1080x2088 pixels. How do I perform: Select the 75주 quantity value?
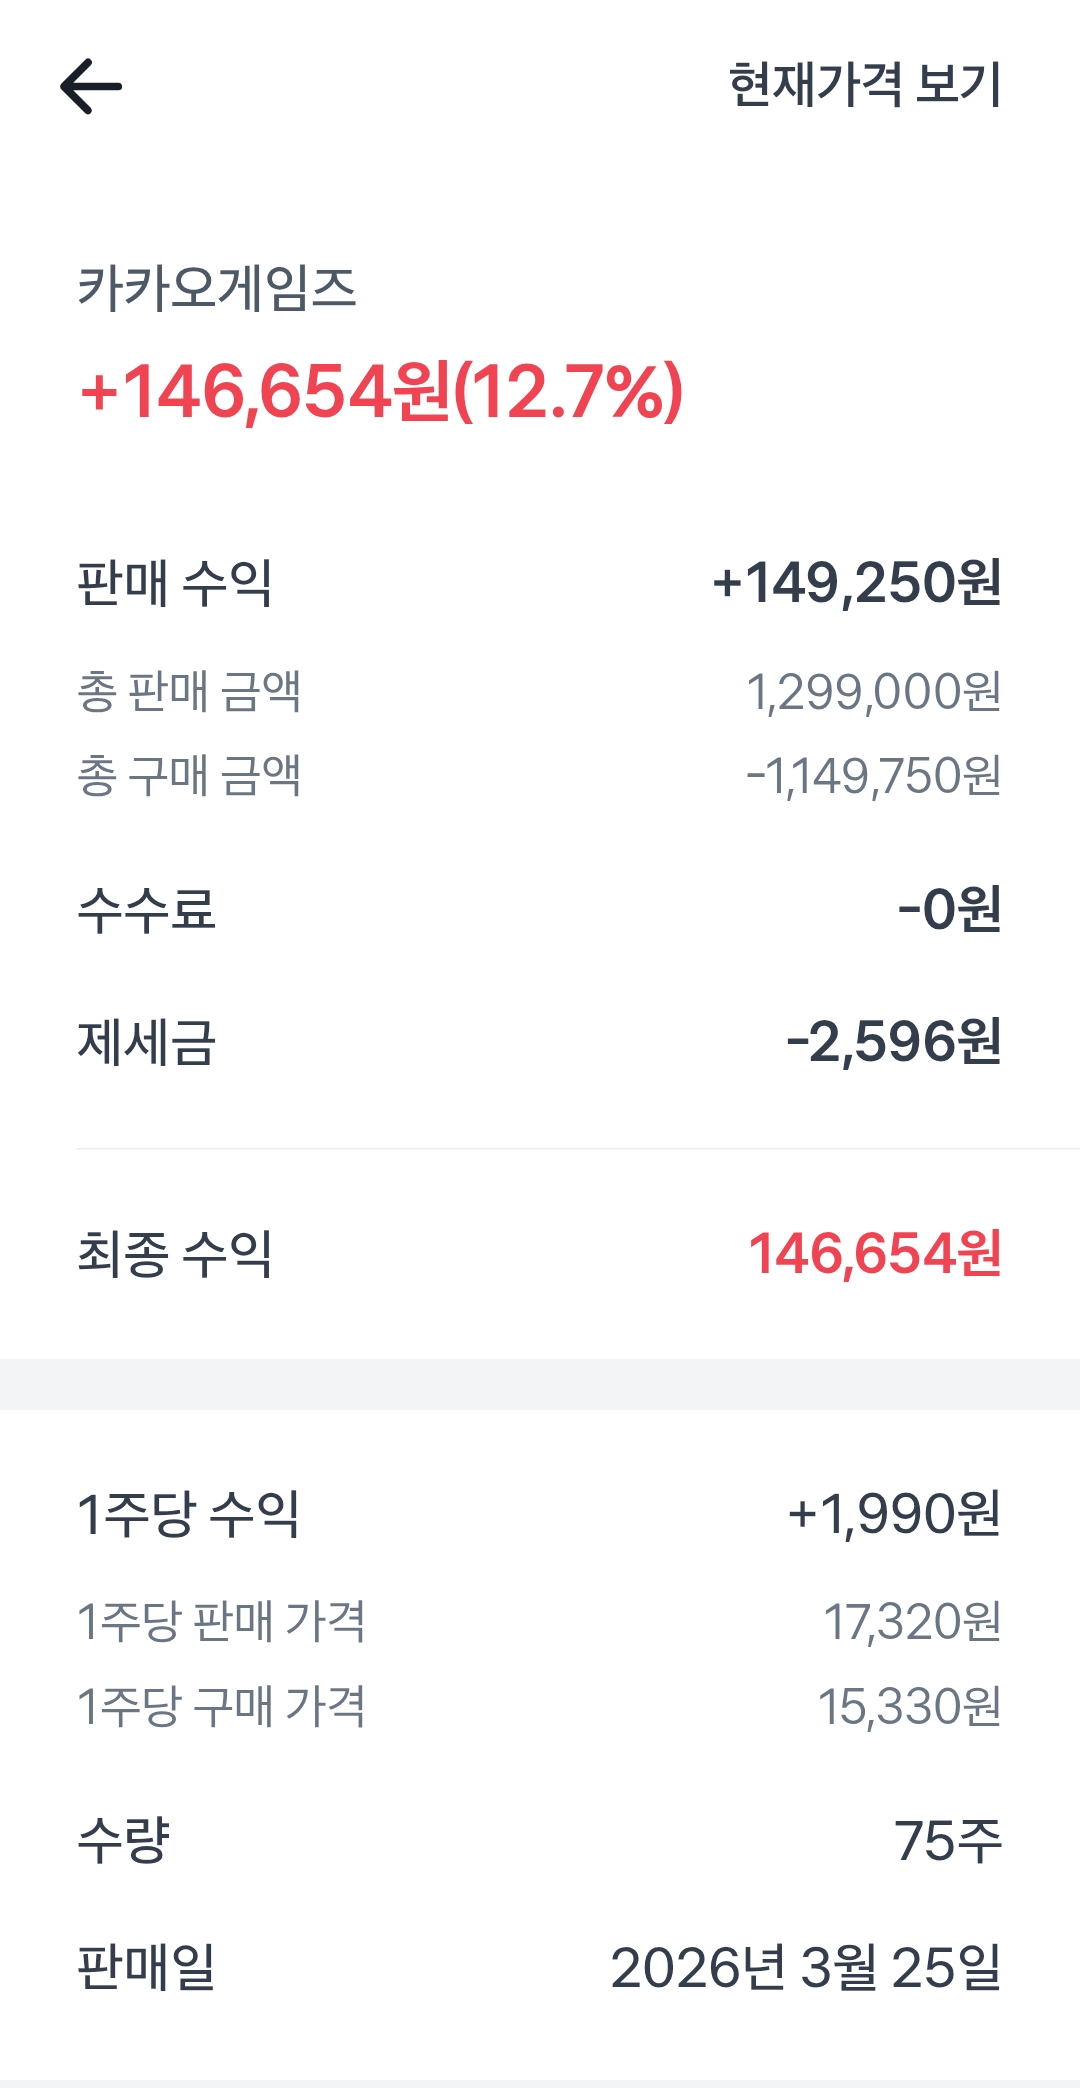(x=947, y=1840)
